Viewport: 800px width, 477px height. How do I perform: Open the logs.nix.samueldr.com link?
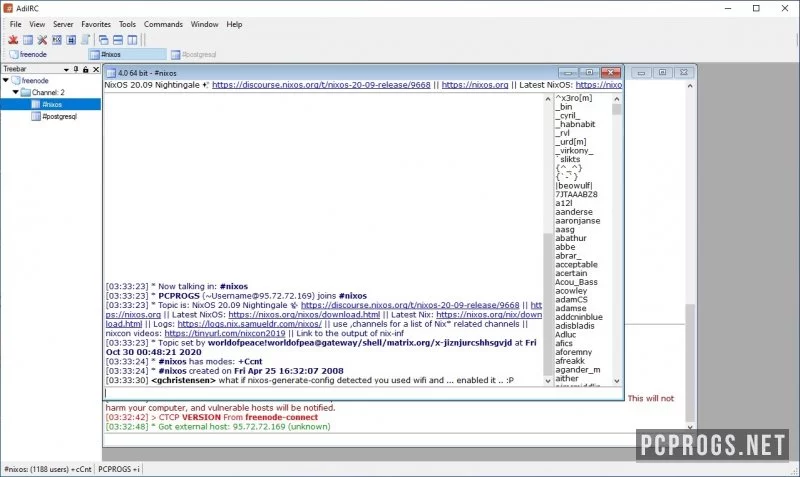tap(249, 324)
